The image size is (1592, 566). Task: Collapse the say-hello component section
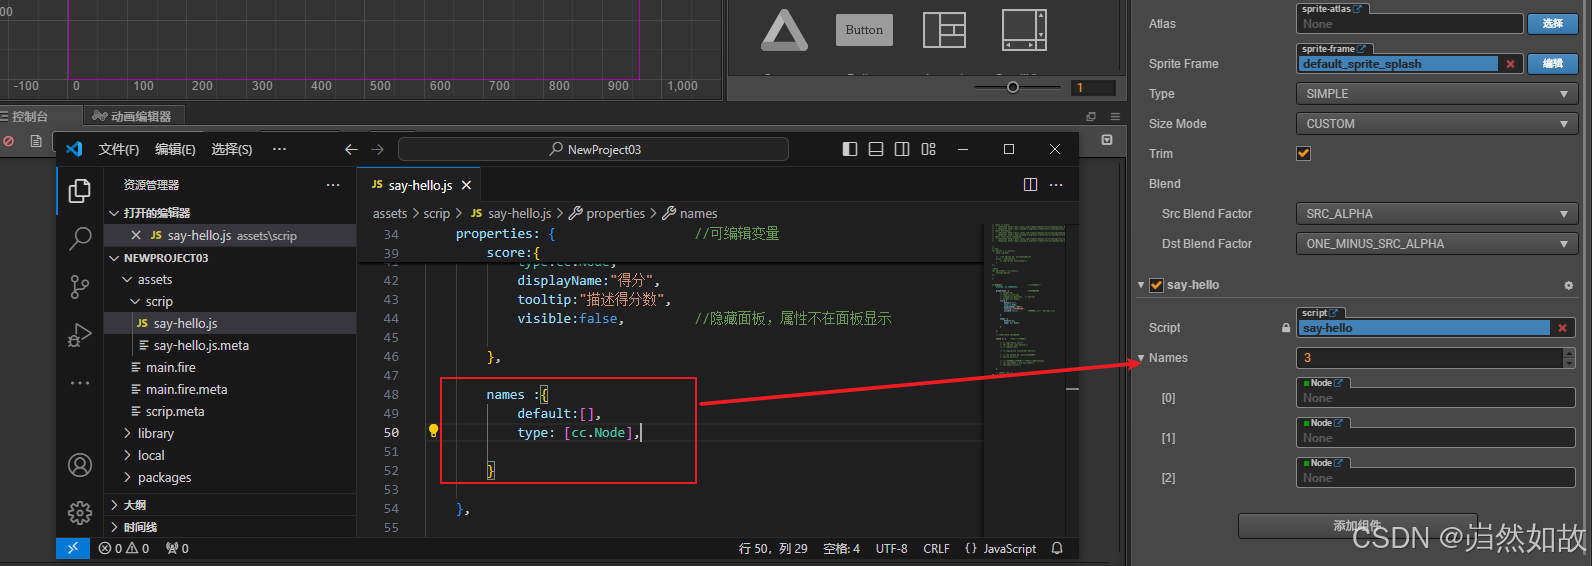click(1141, 285)
